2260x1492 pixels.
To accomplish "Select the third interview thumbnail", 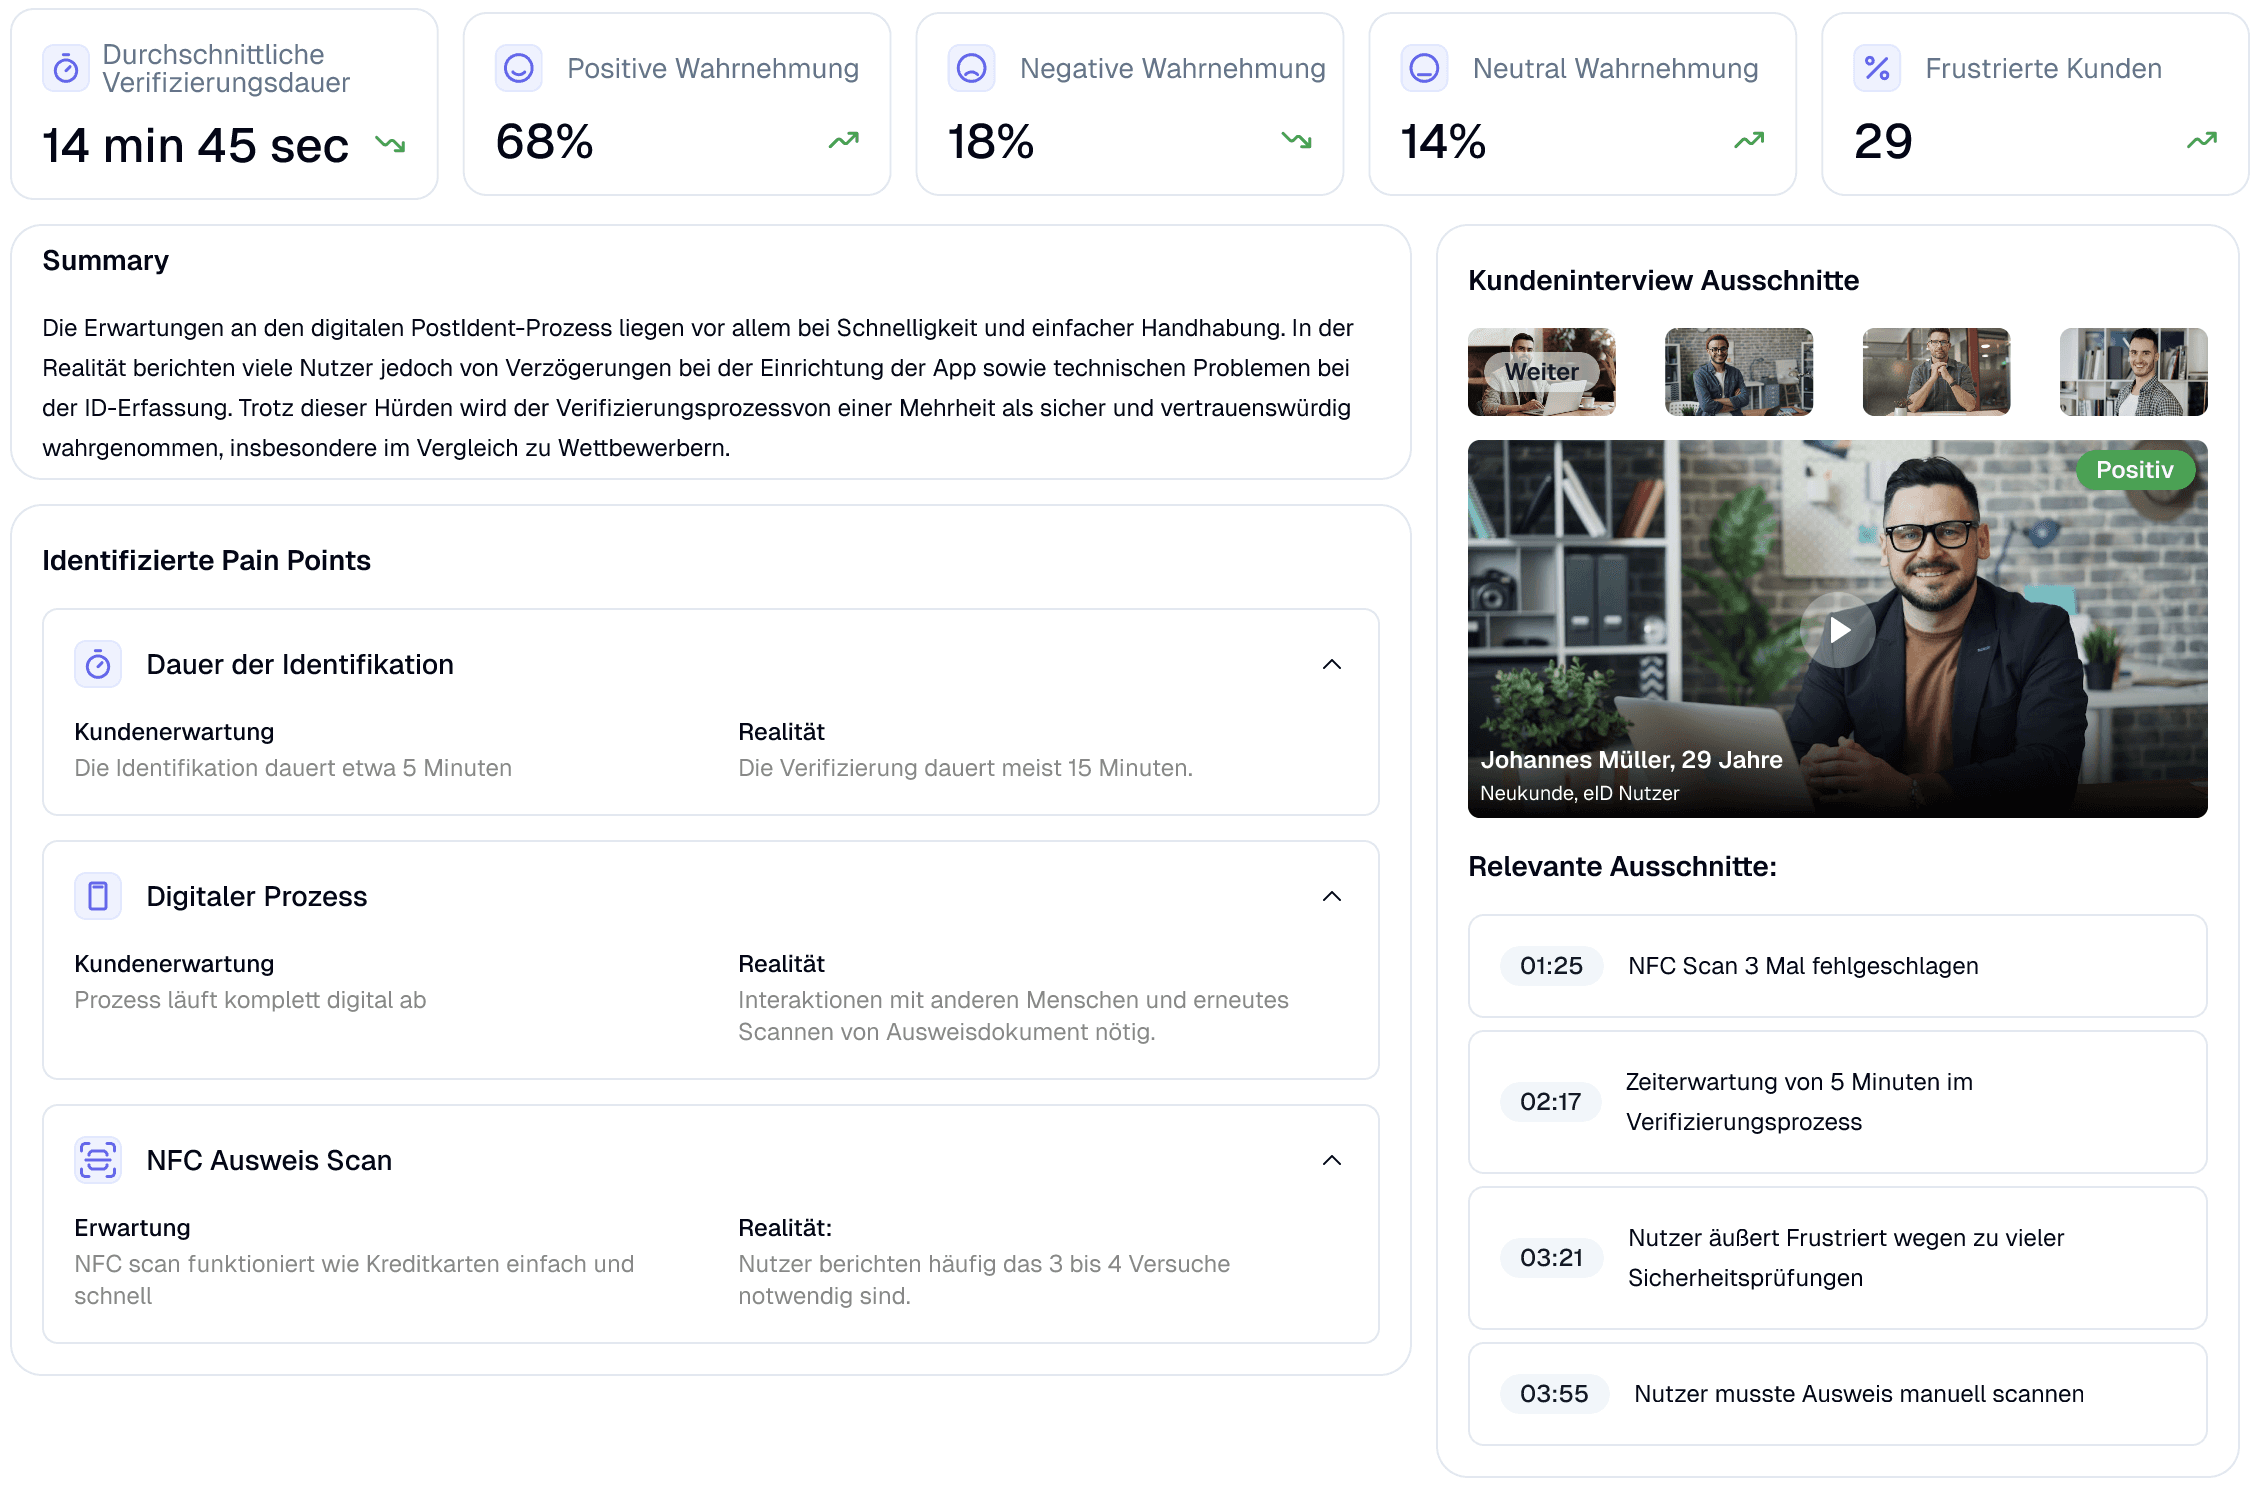I will click(x=1936, y=372).
